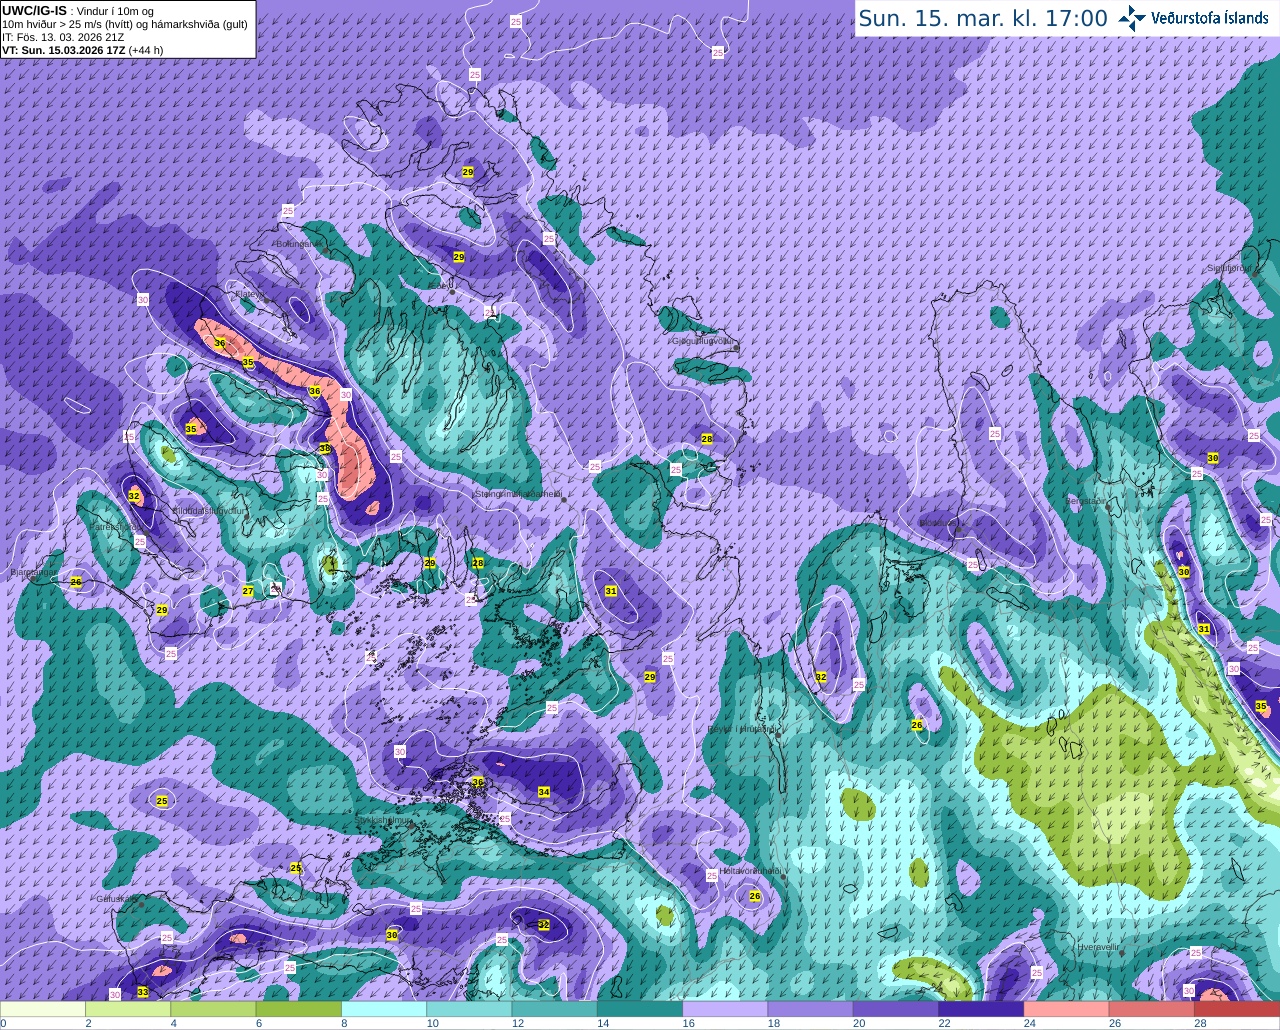Click the 4–6 m/s green legend swatch

point(214,1009)
